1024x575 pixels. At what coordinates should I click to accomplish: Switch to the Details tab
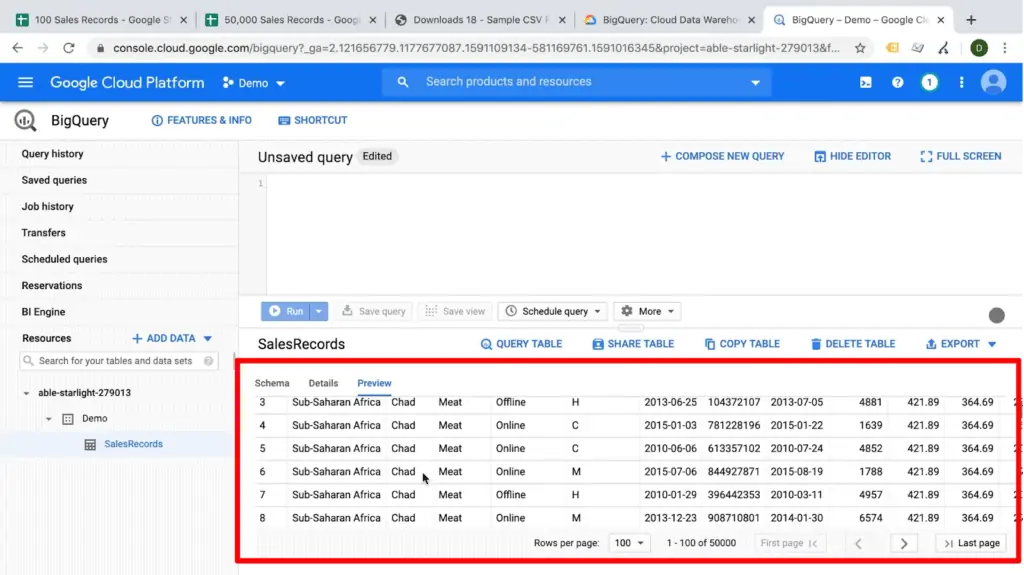pyautogui.click(x=323, y=383)
